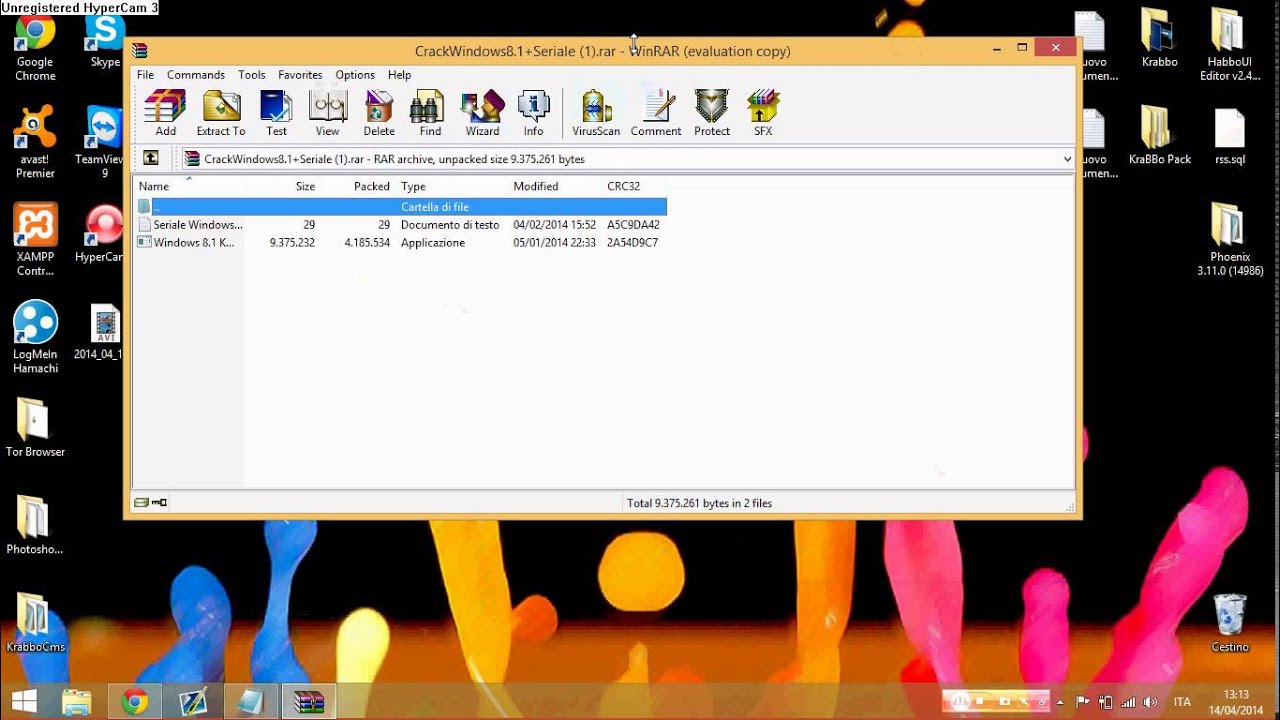This screenshot has height=720, width=1280.
Task: Click the Extract To toolbar icon
Action: [x=221, y=113]
